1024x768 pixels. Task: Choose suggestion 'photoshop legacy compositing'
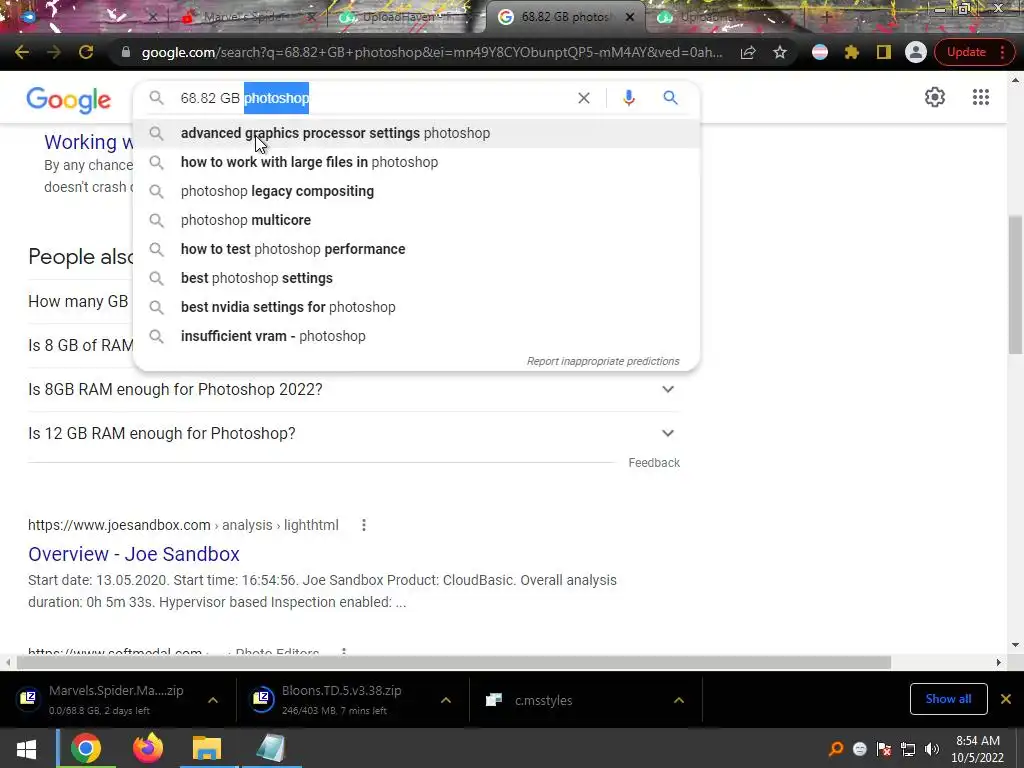click(417, 191)
